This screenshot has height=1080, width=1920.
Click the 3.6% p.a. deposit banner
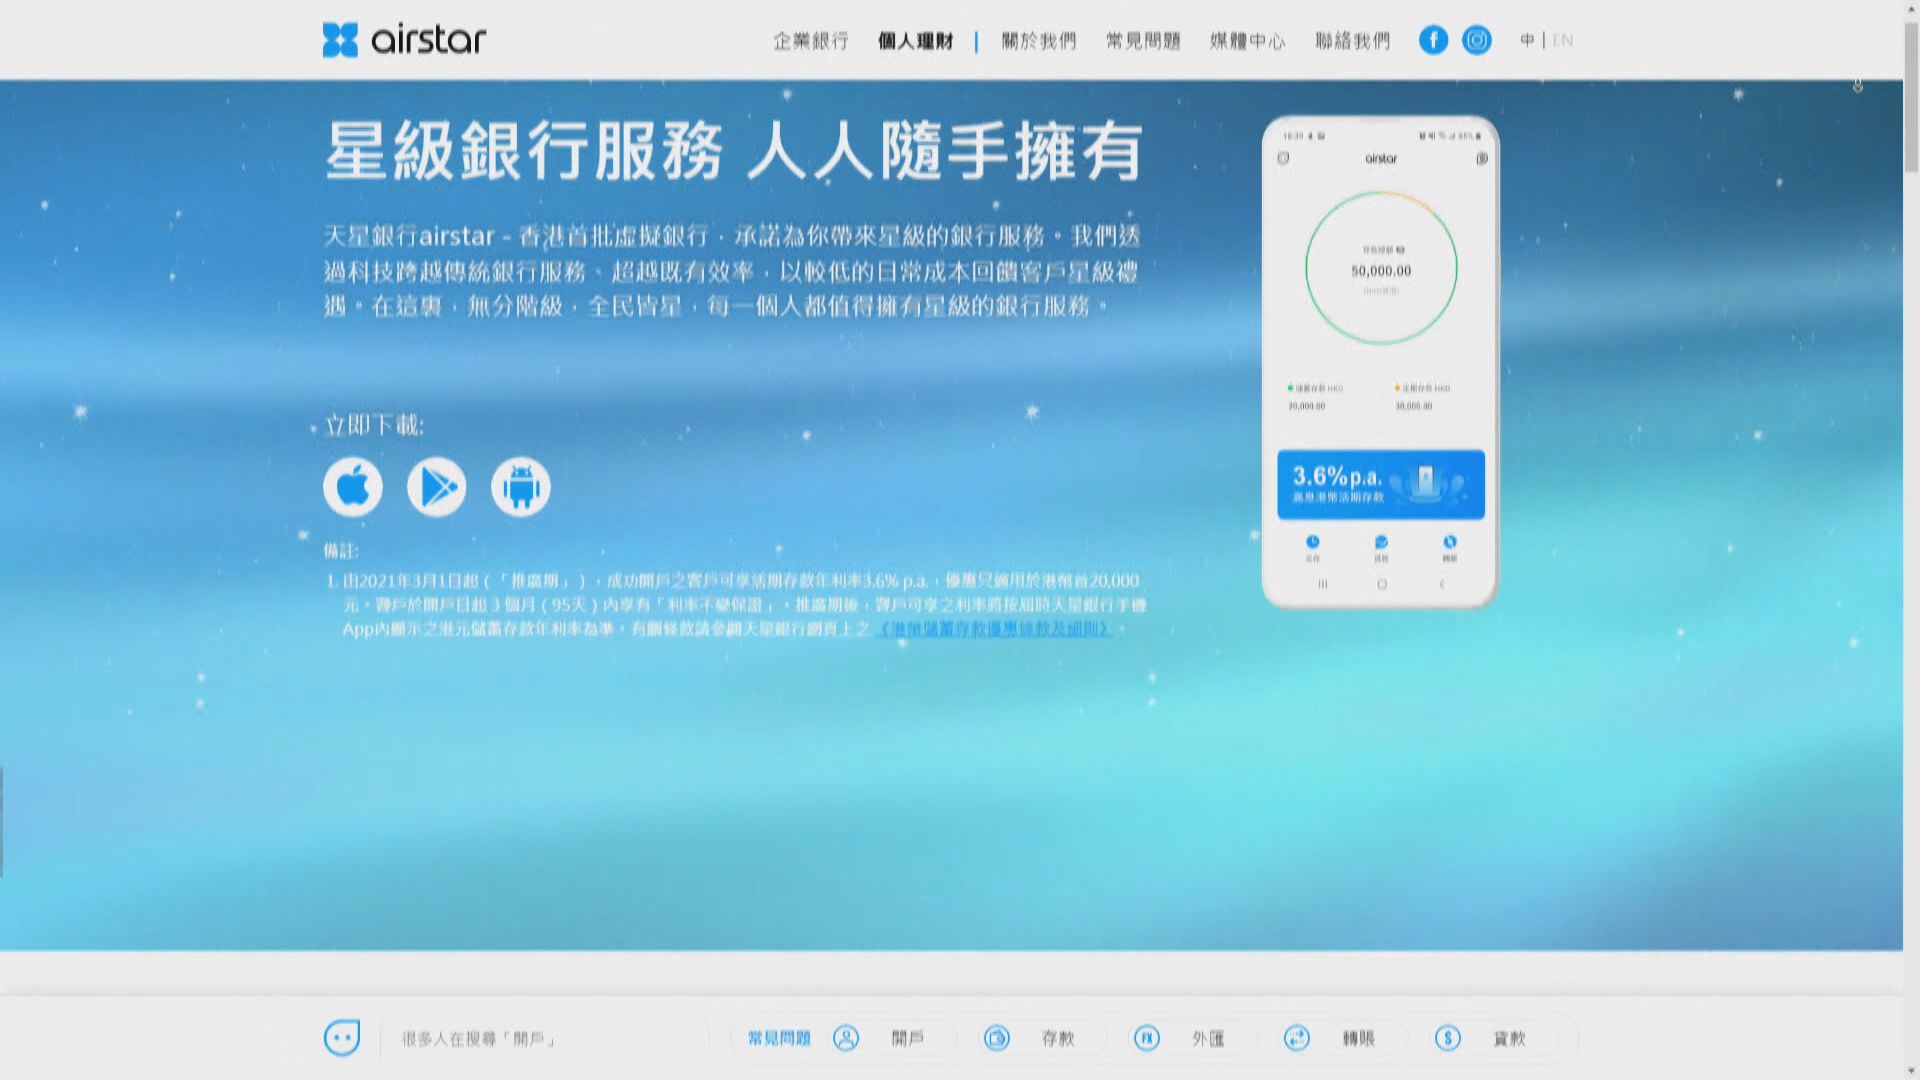(x=1380, y=484)
